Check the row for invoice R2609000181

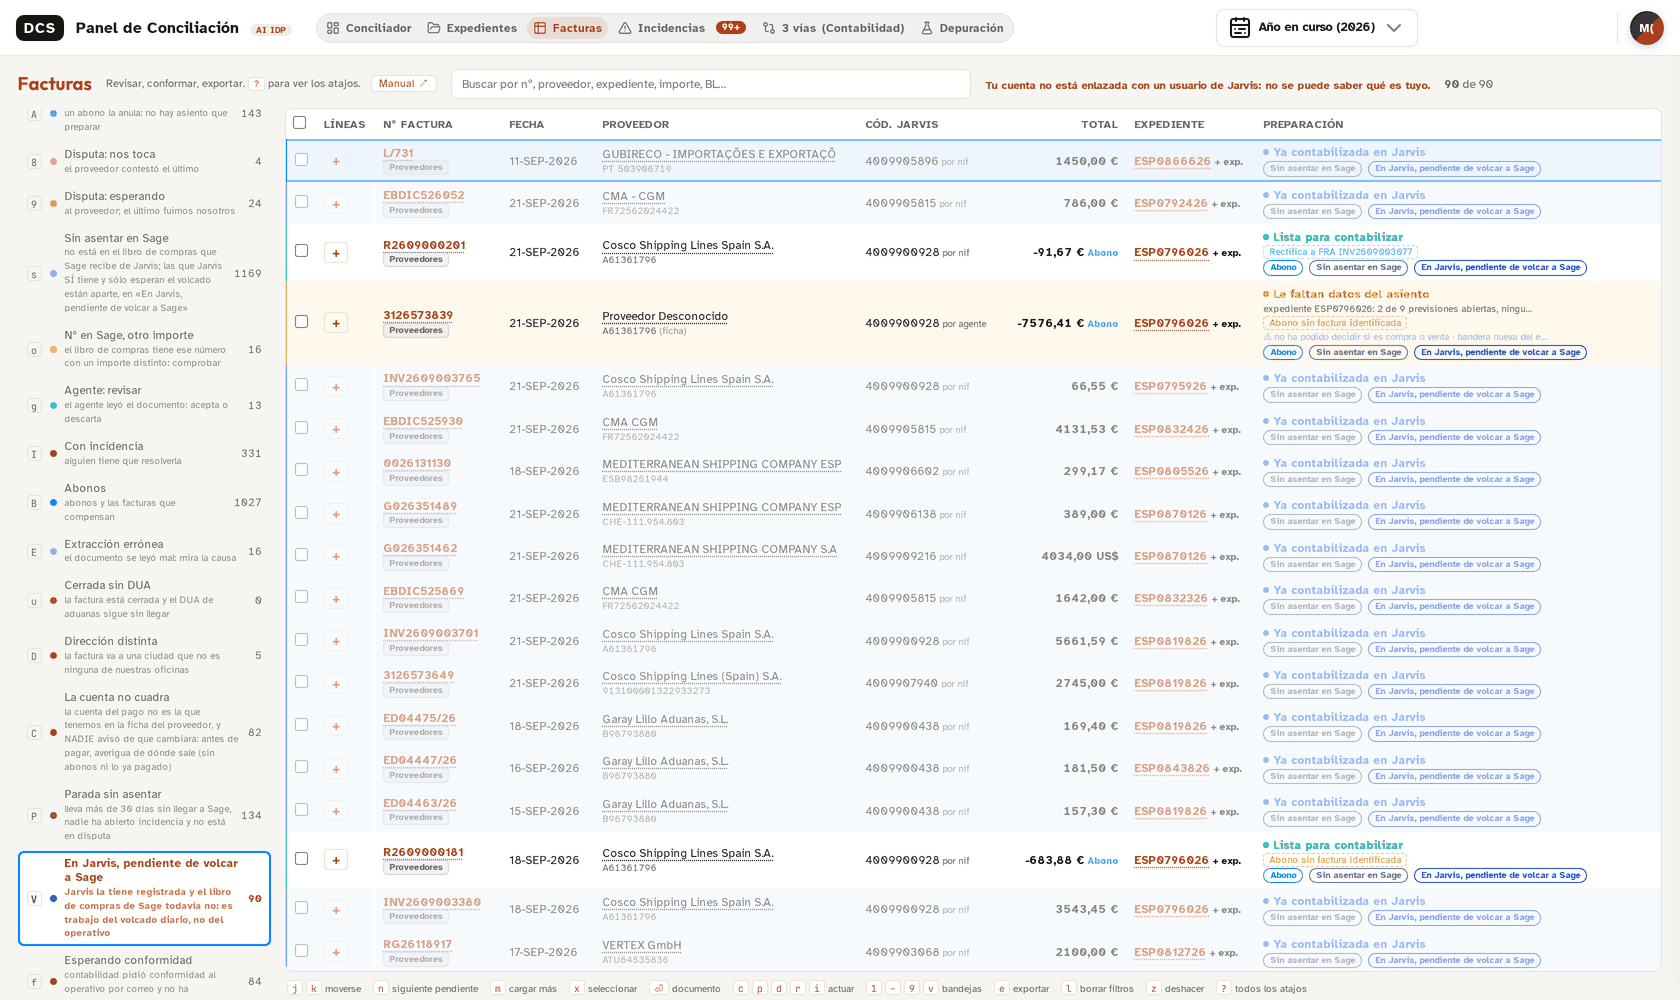pos(301,859)
